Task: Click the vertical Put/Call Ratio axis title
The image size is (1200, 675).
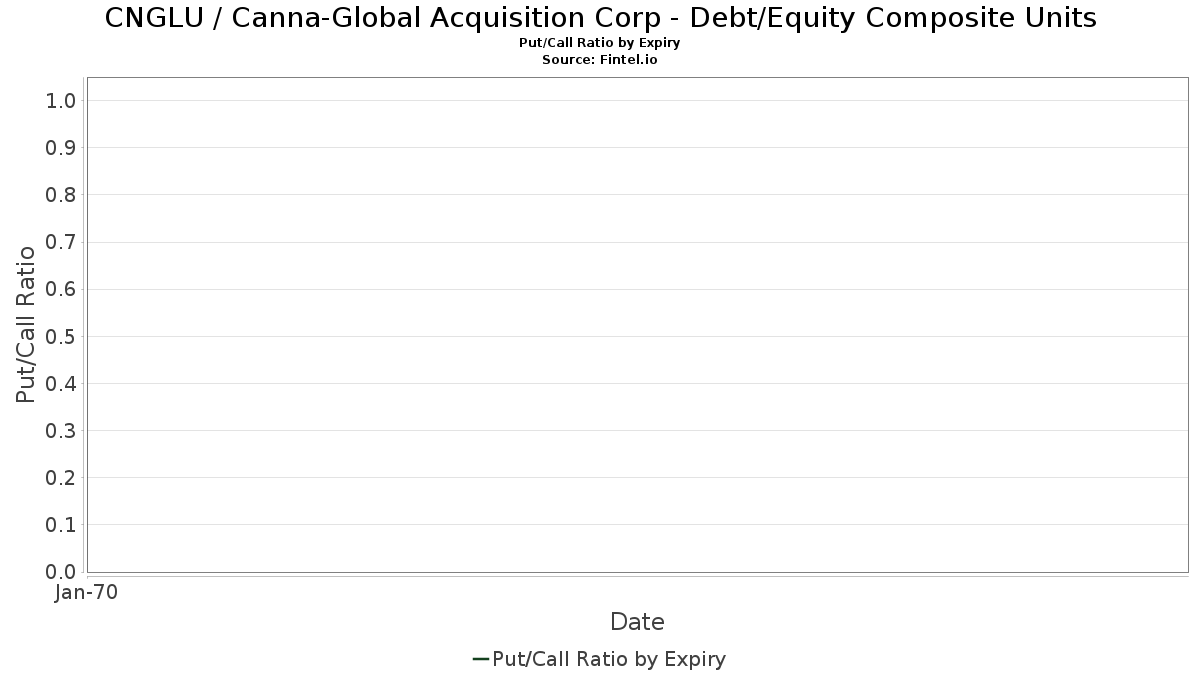Action: click(x=26, y=324)
